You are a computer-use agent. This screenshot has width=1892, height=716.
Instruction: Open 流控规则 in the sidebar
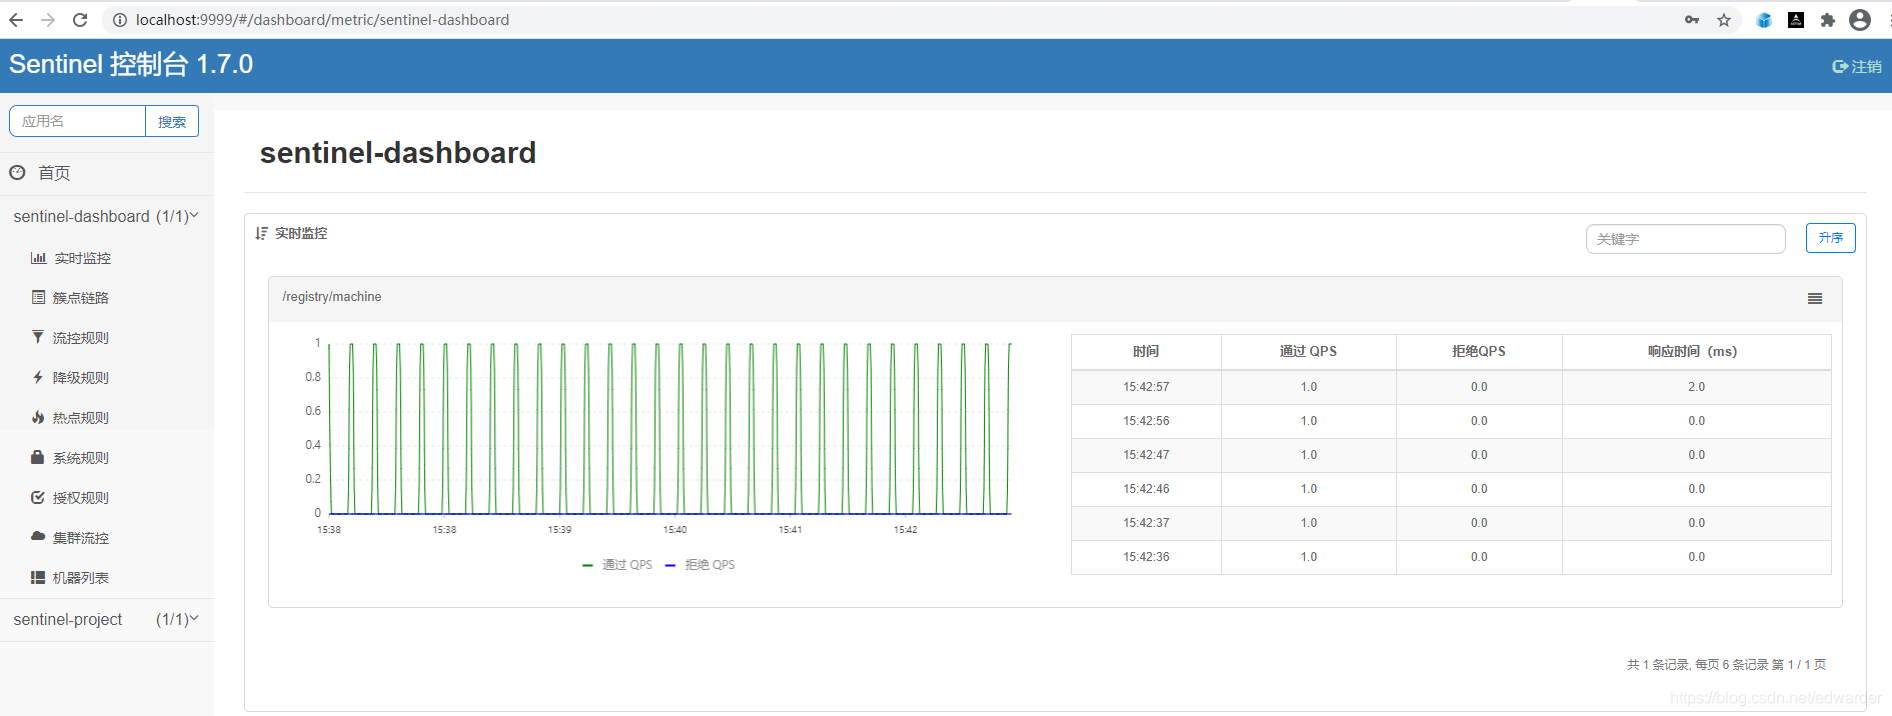click(x=81, y=338)
